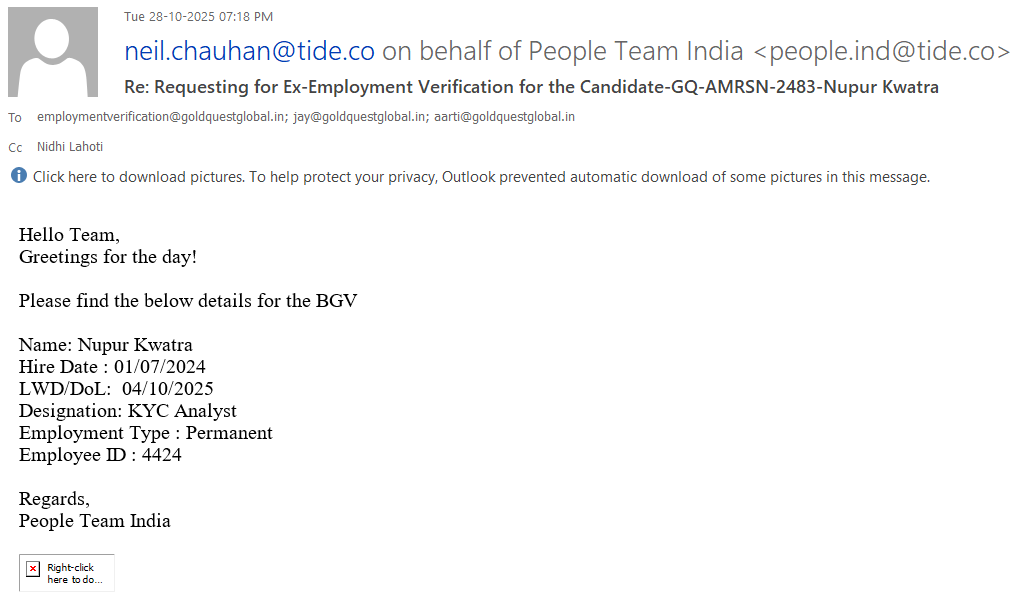This screenshot has height=613, width=1017.
Task: Click the Cc field label
Action: click(15, 148)
